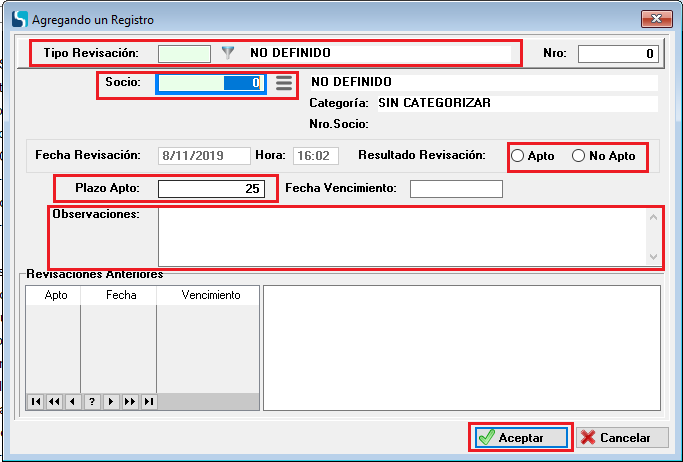This screenshot has width=683, height=462.
Task: Open the Socio lookup list icon
Action: tap(284, 83)
